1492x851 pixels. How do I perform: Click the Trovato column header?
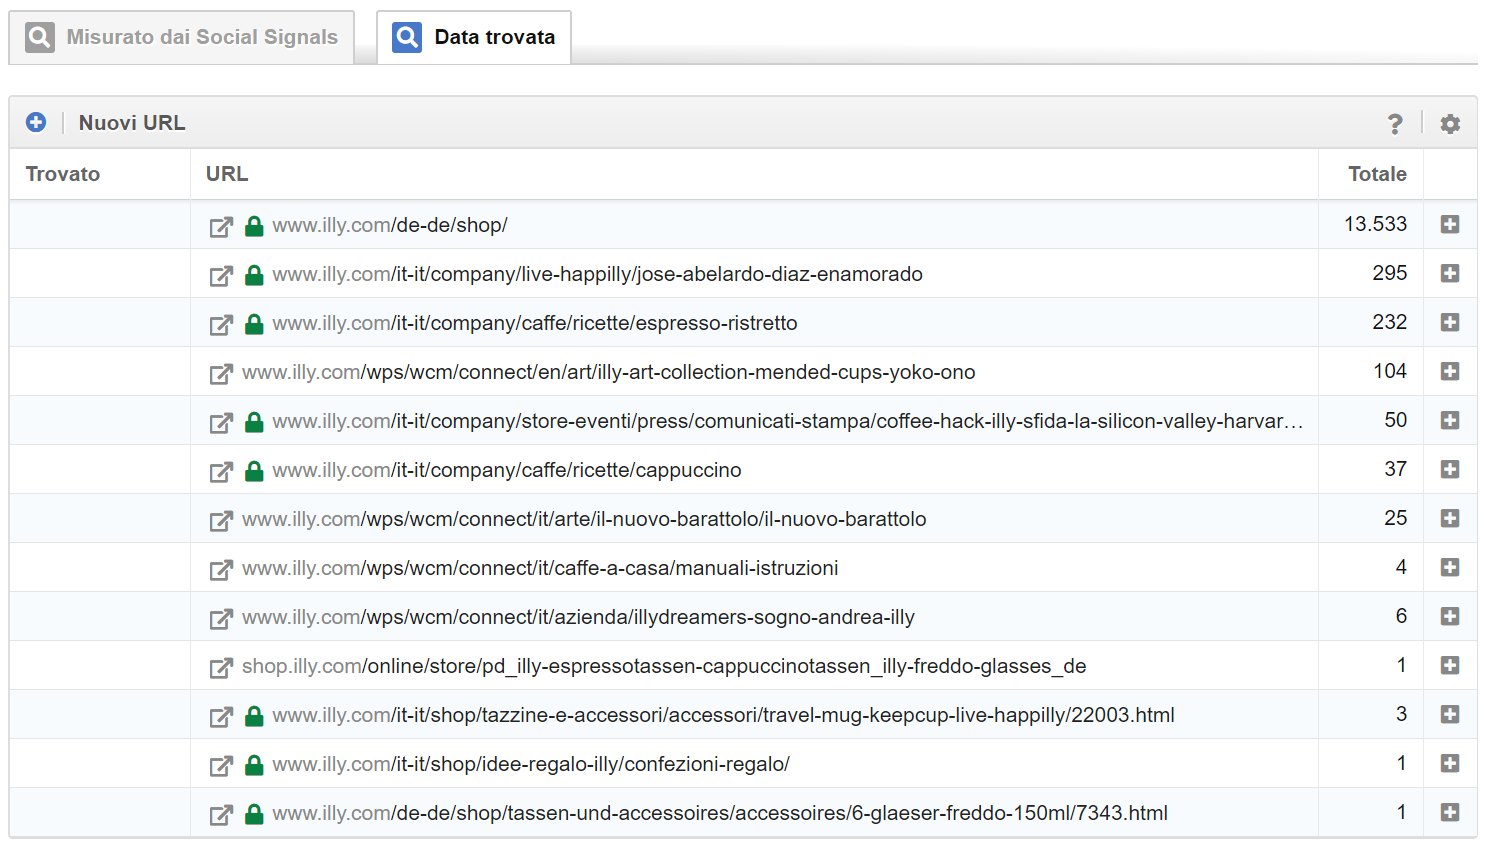coord(63,174)
